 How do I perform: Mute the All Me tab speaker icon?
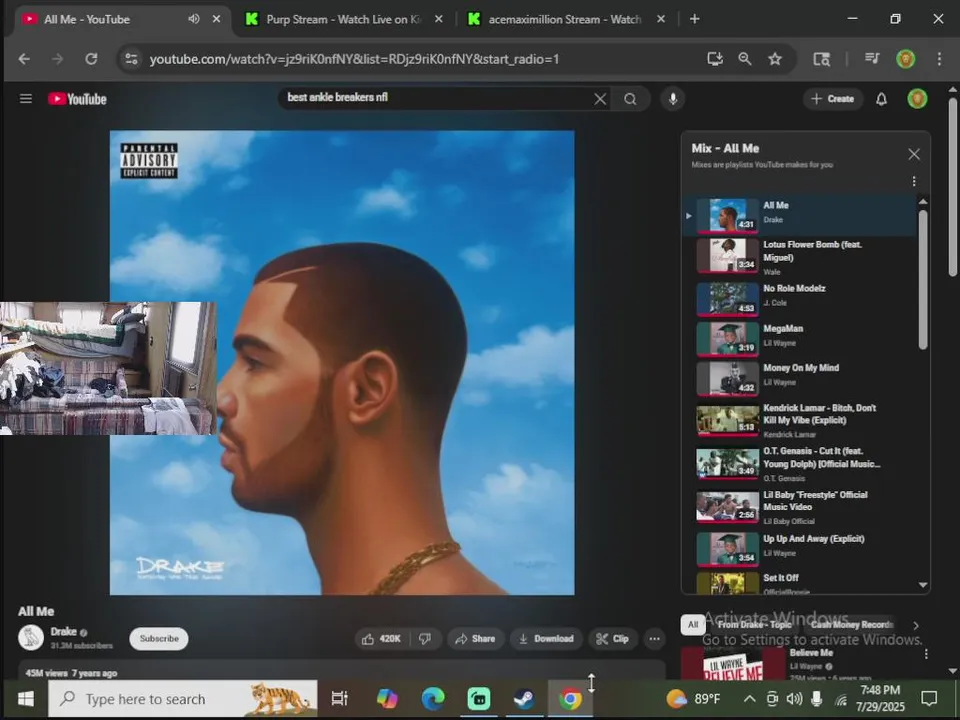pyautogui.click(x=193, y=19)
